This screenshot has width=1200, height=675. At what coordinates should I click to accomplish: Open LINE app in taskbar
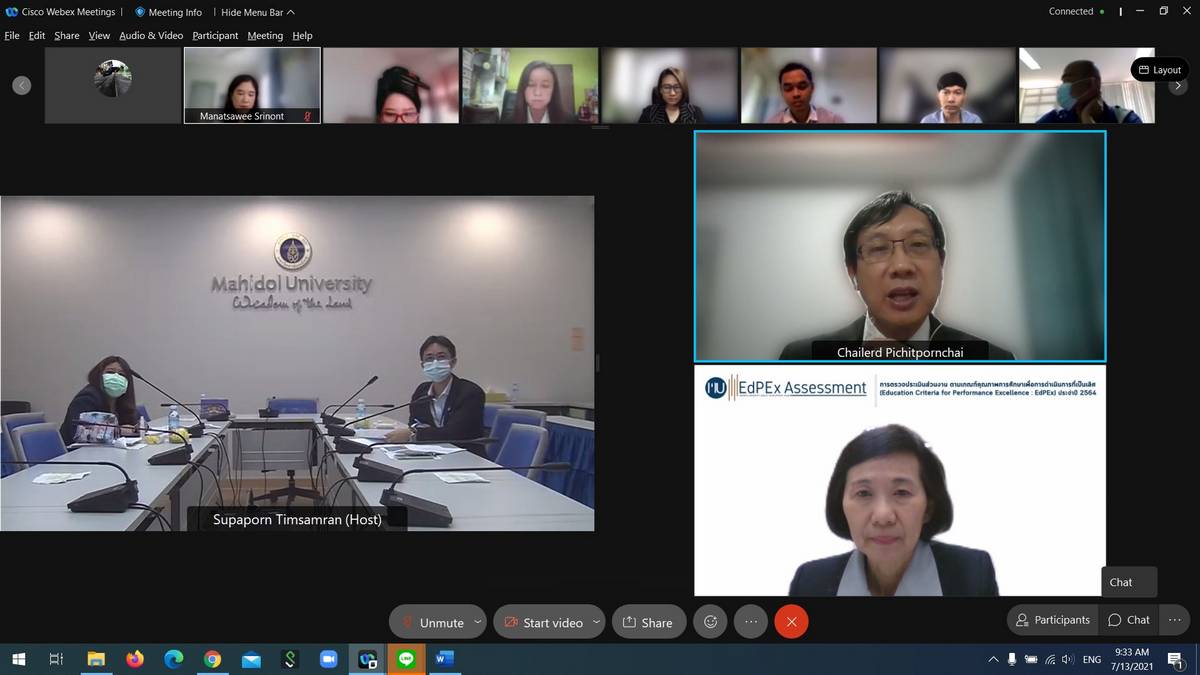[x=406, y=659]
